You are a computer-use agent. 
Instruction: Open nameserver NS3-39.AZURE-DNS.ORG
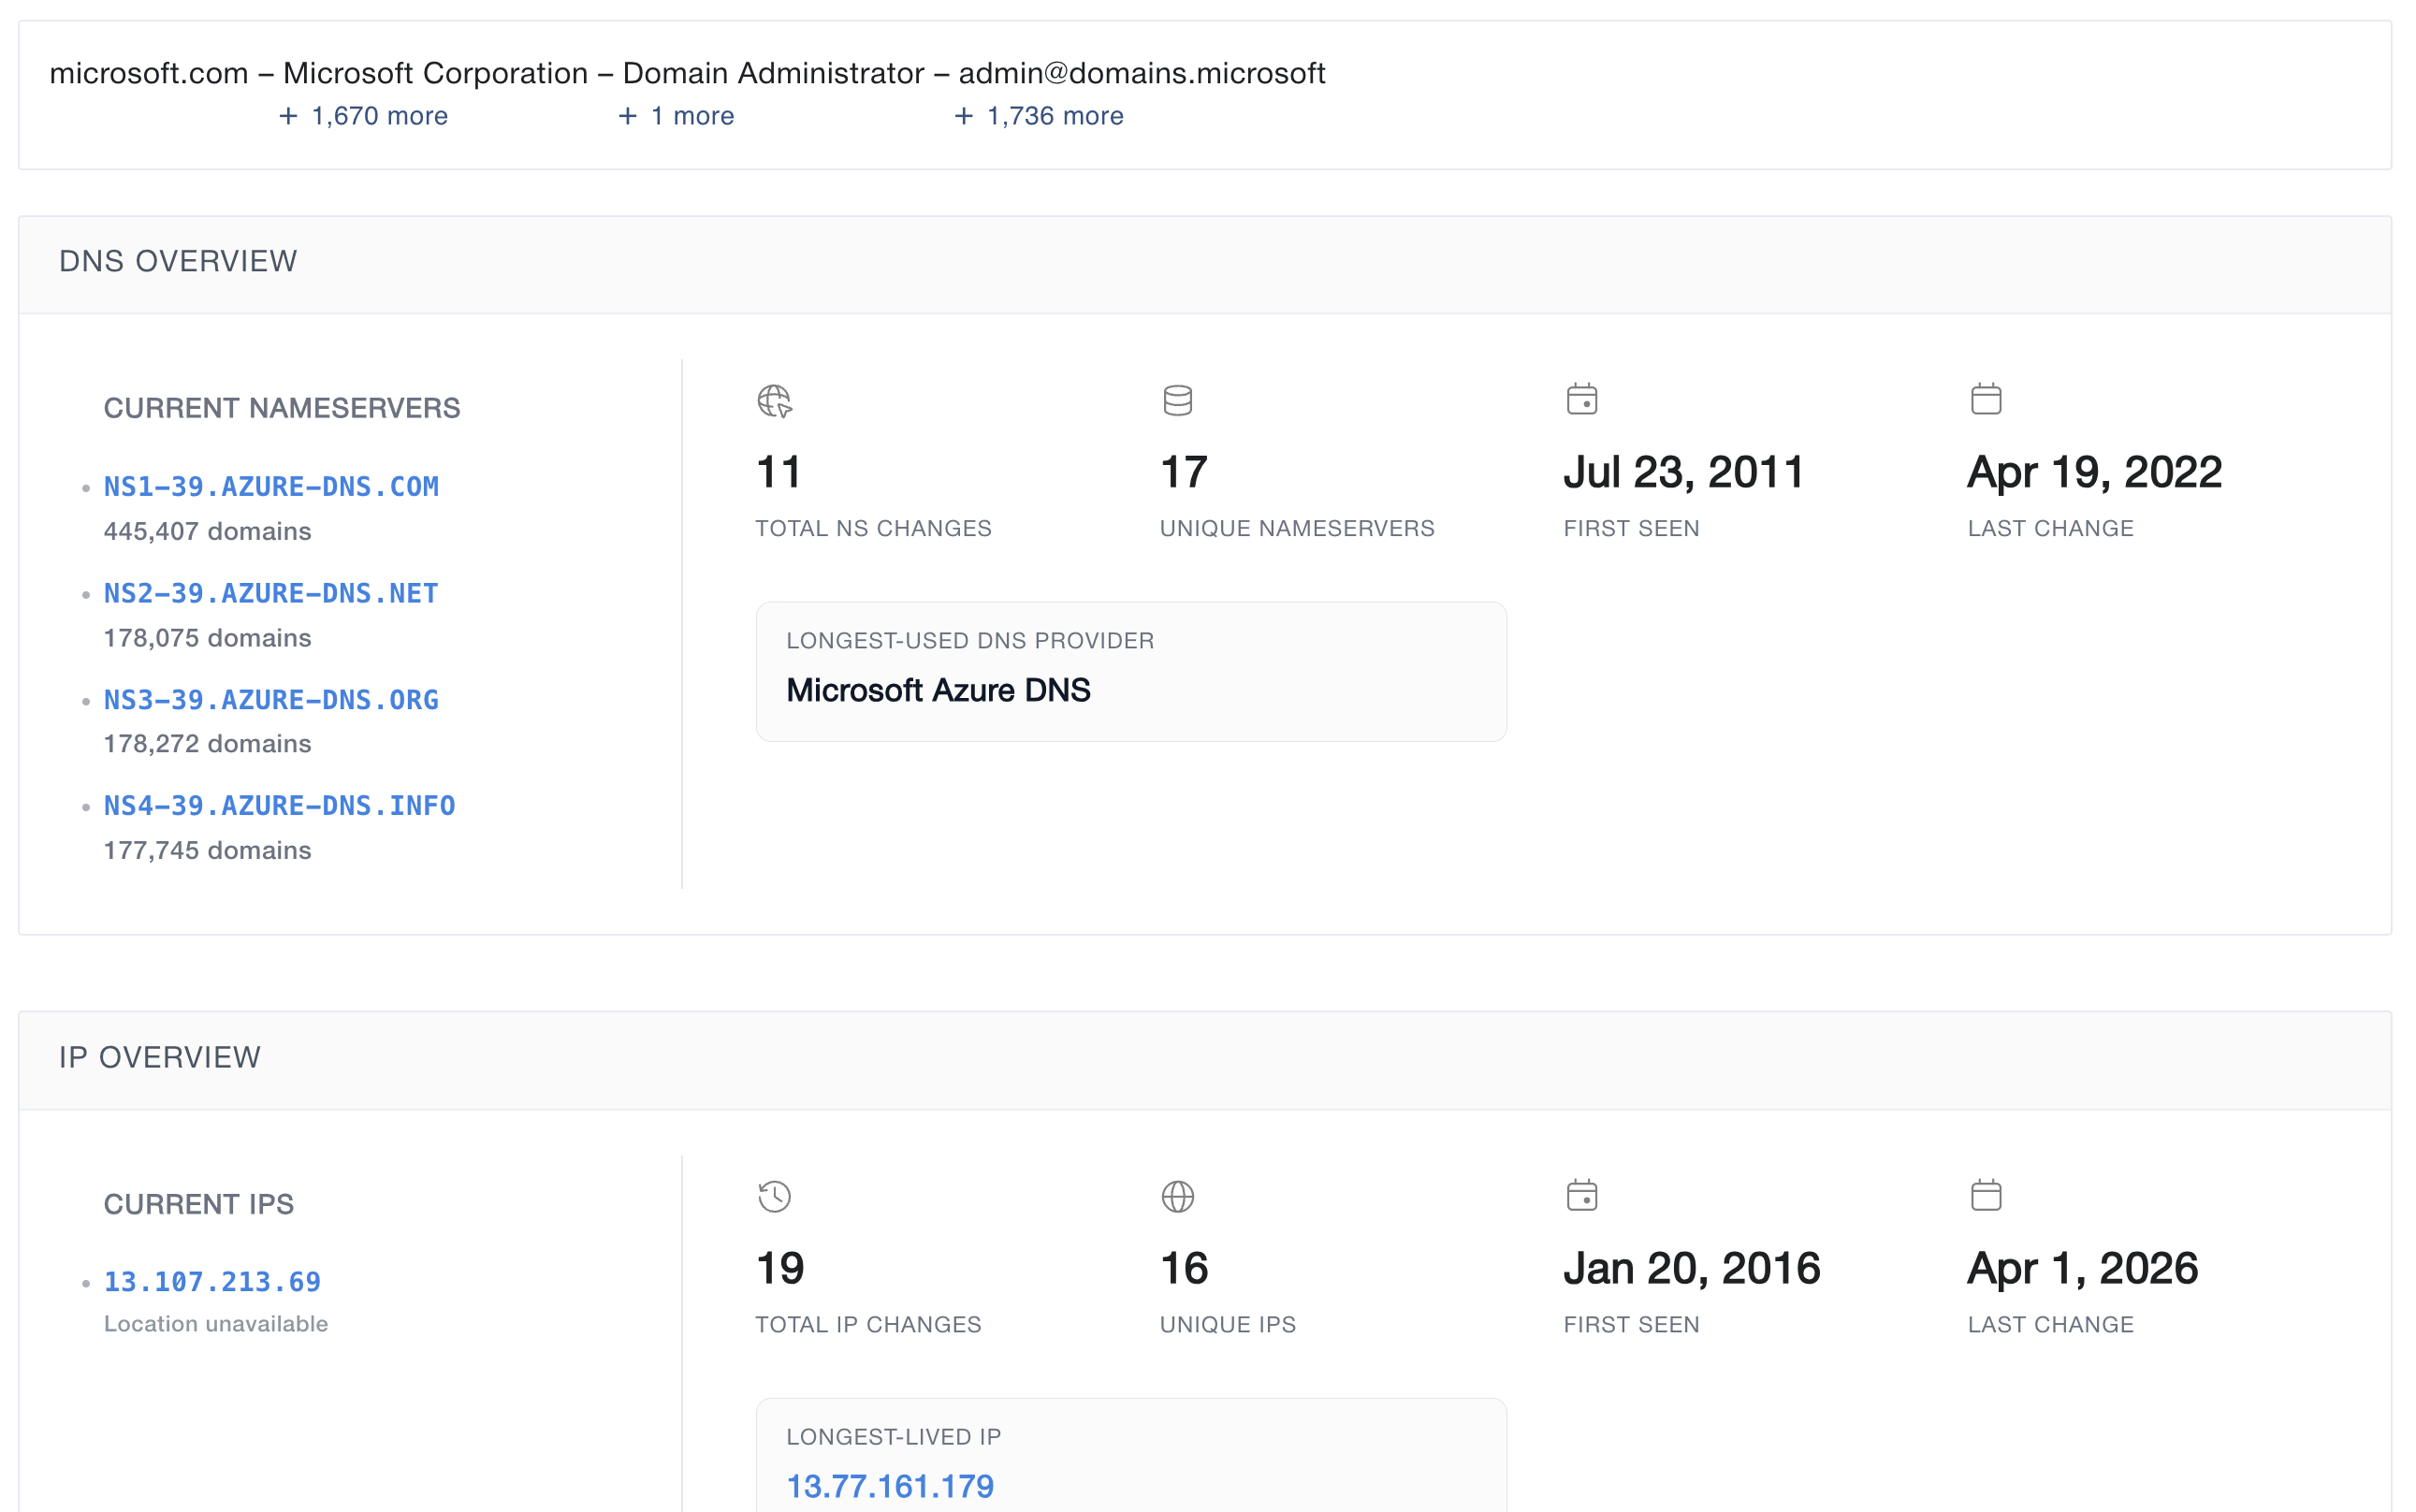271,700
